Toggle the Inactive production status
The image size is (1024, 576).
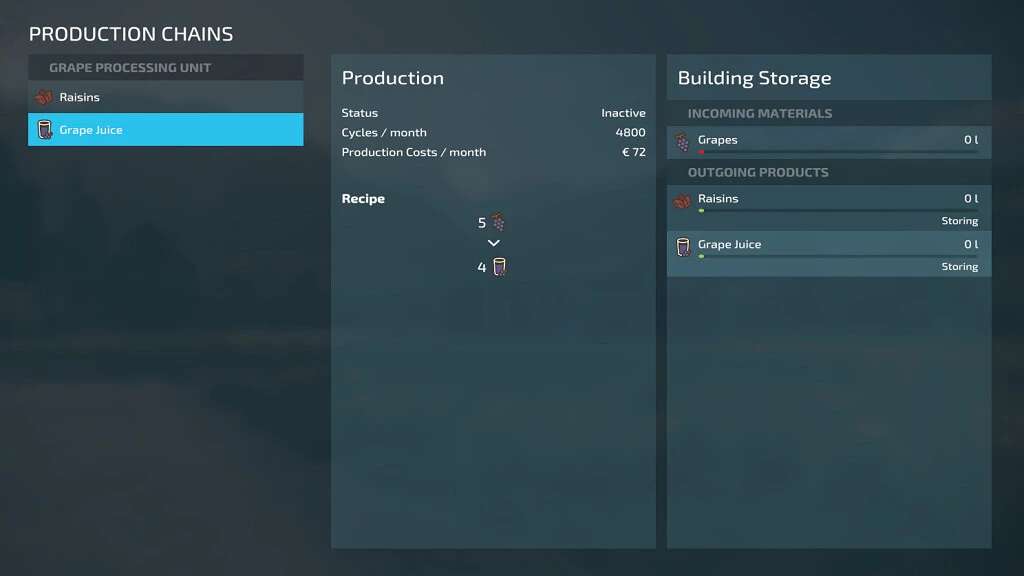click(x=623, y=113)
